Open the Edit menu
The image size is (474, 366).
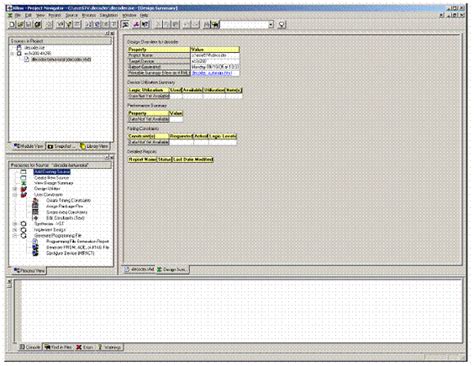[x=28, y=15]
